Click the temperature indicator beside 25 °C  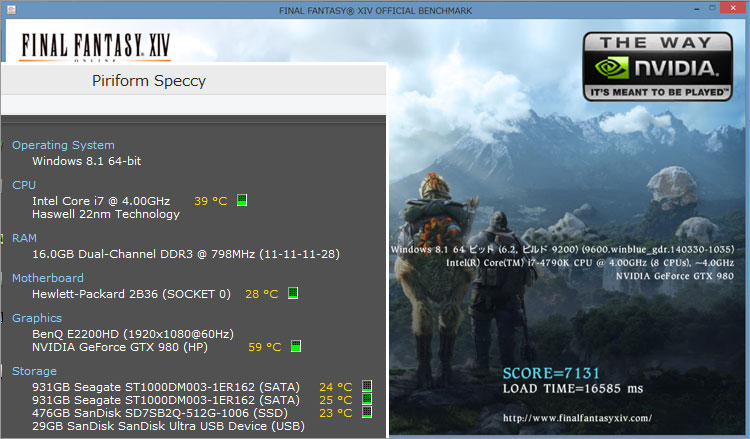pos(366,399)
